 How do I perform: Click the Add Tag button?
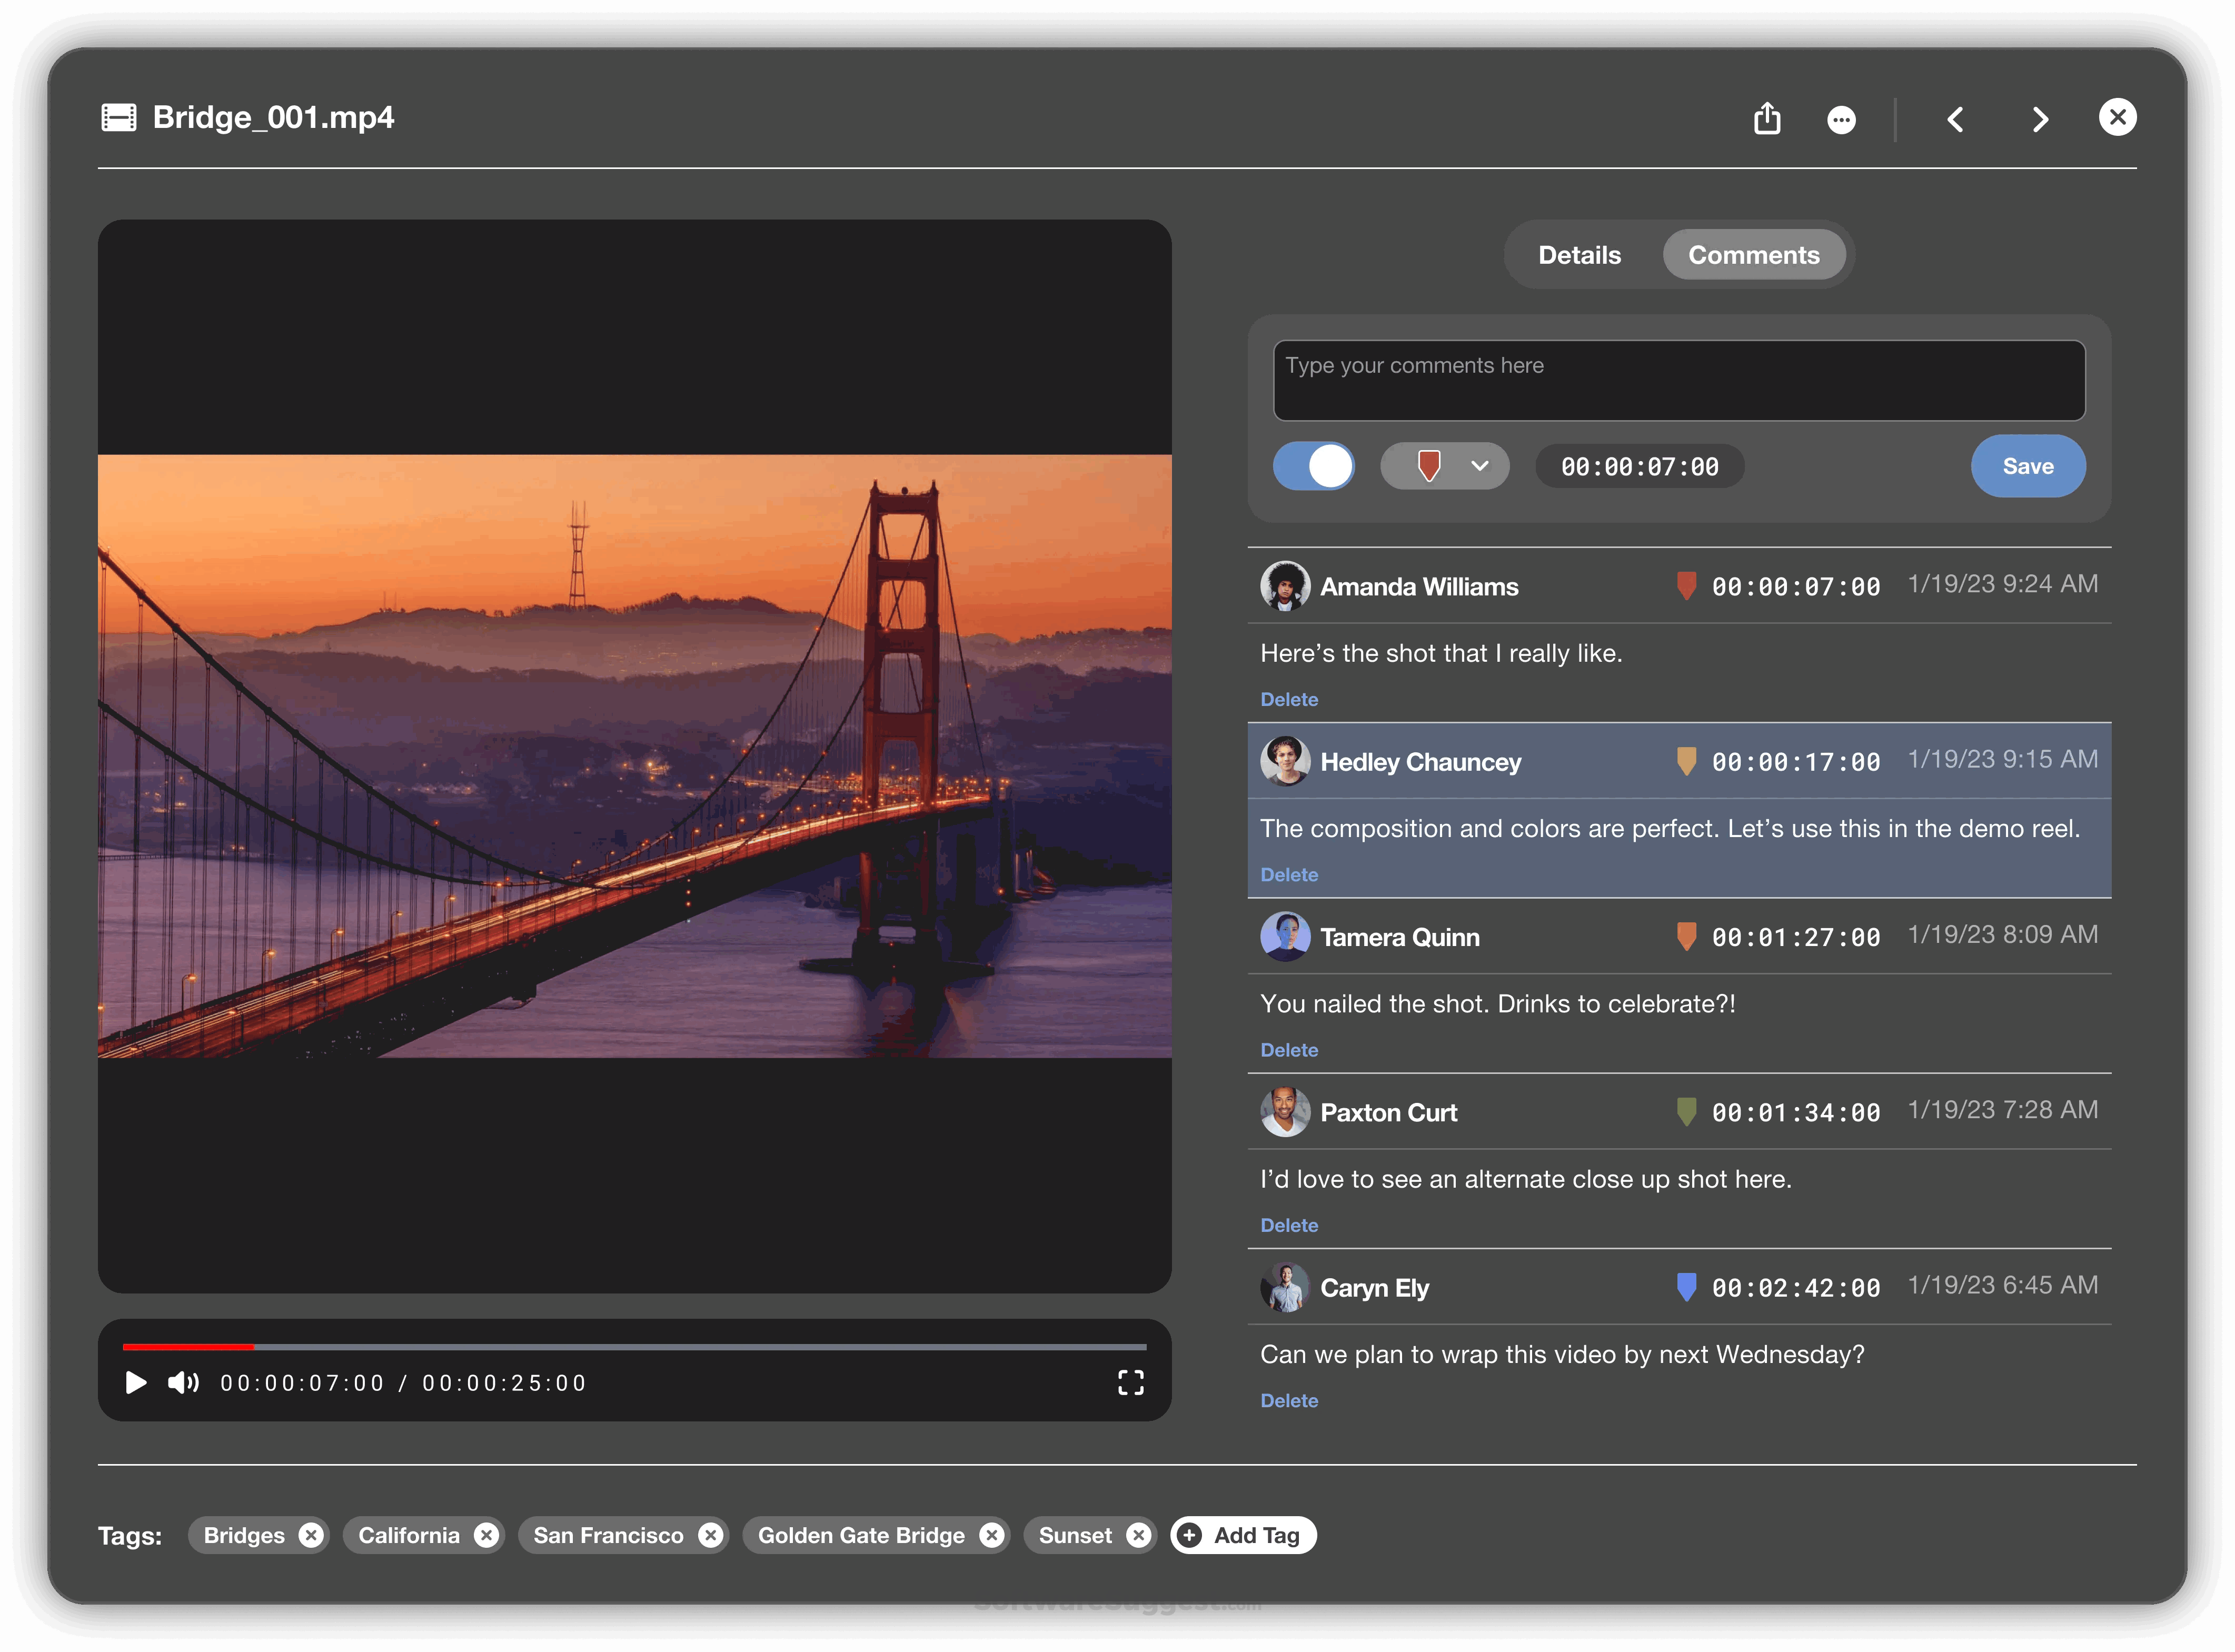pyautogui.click(x=1243, y=1535)
